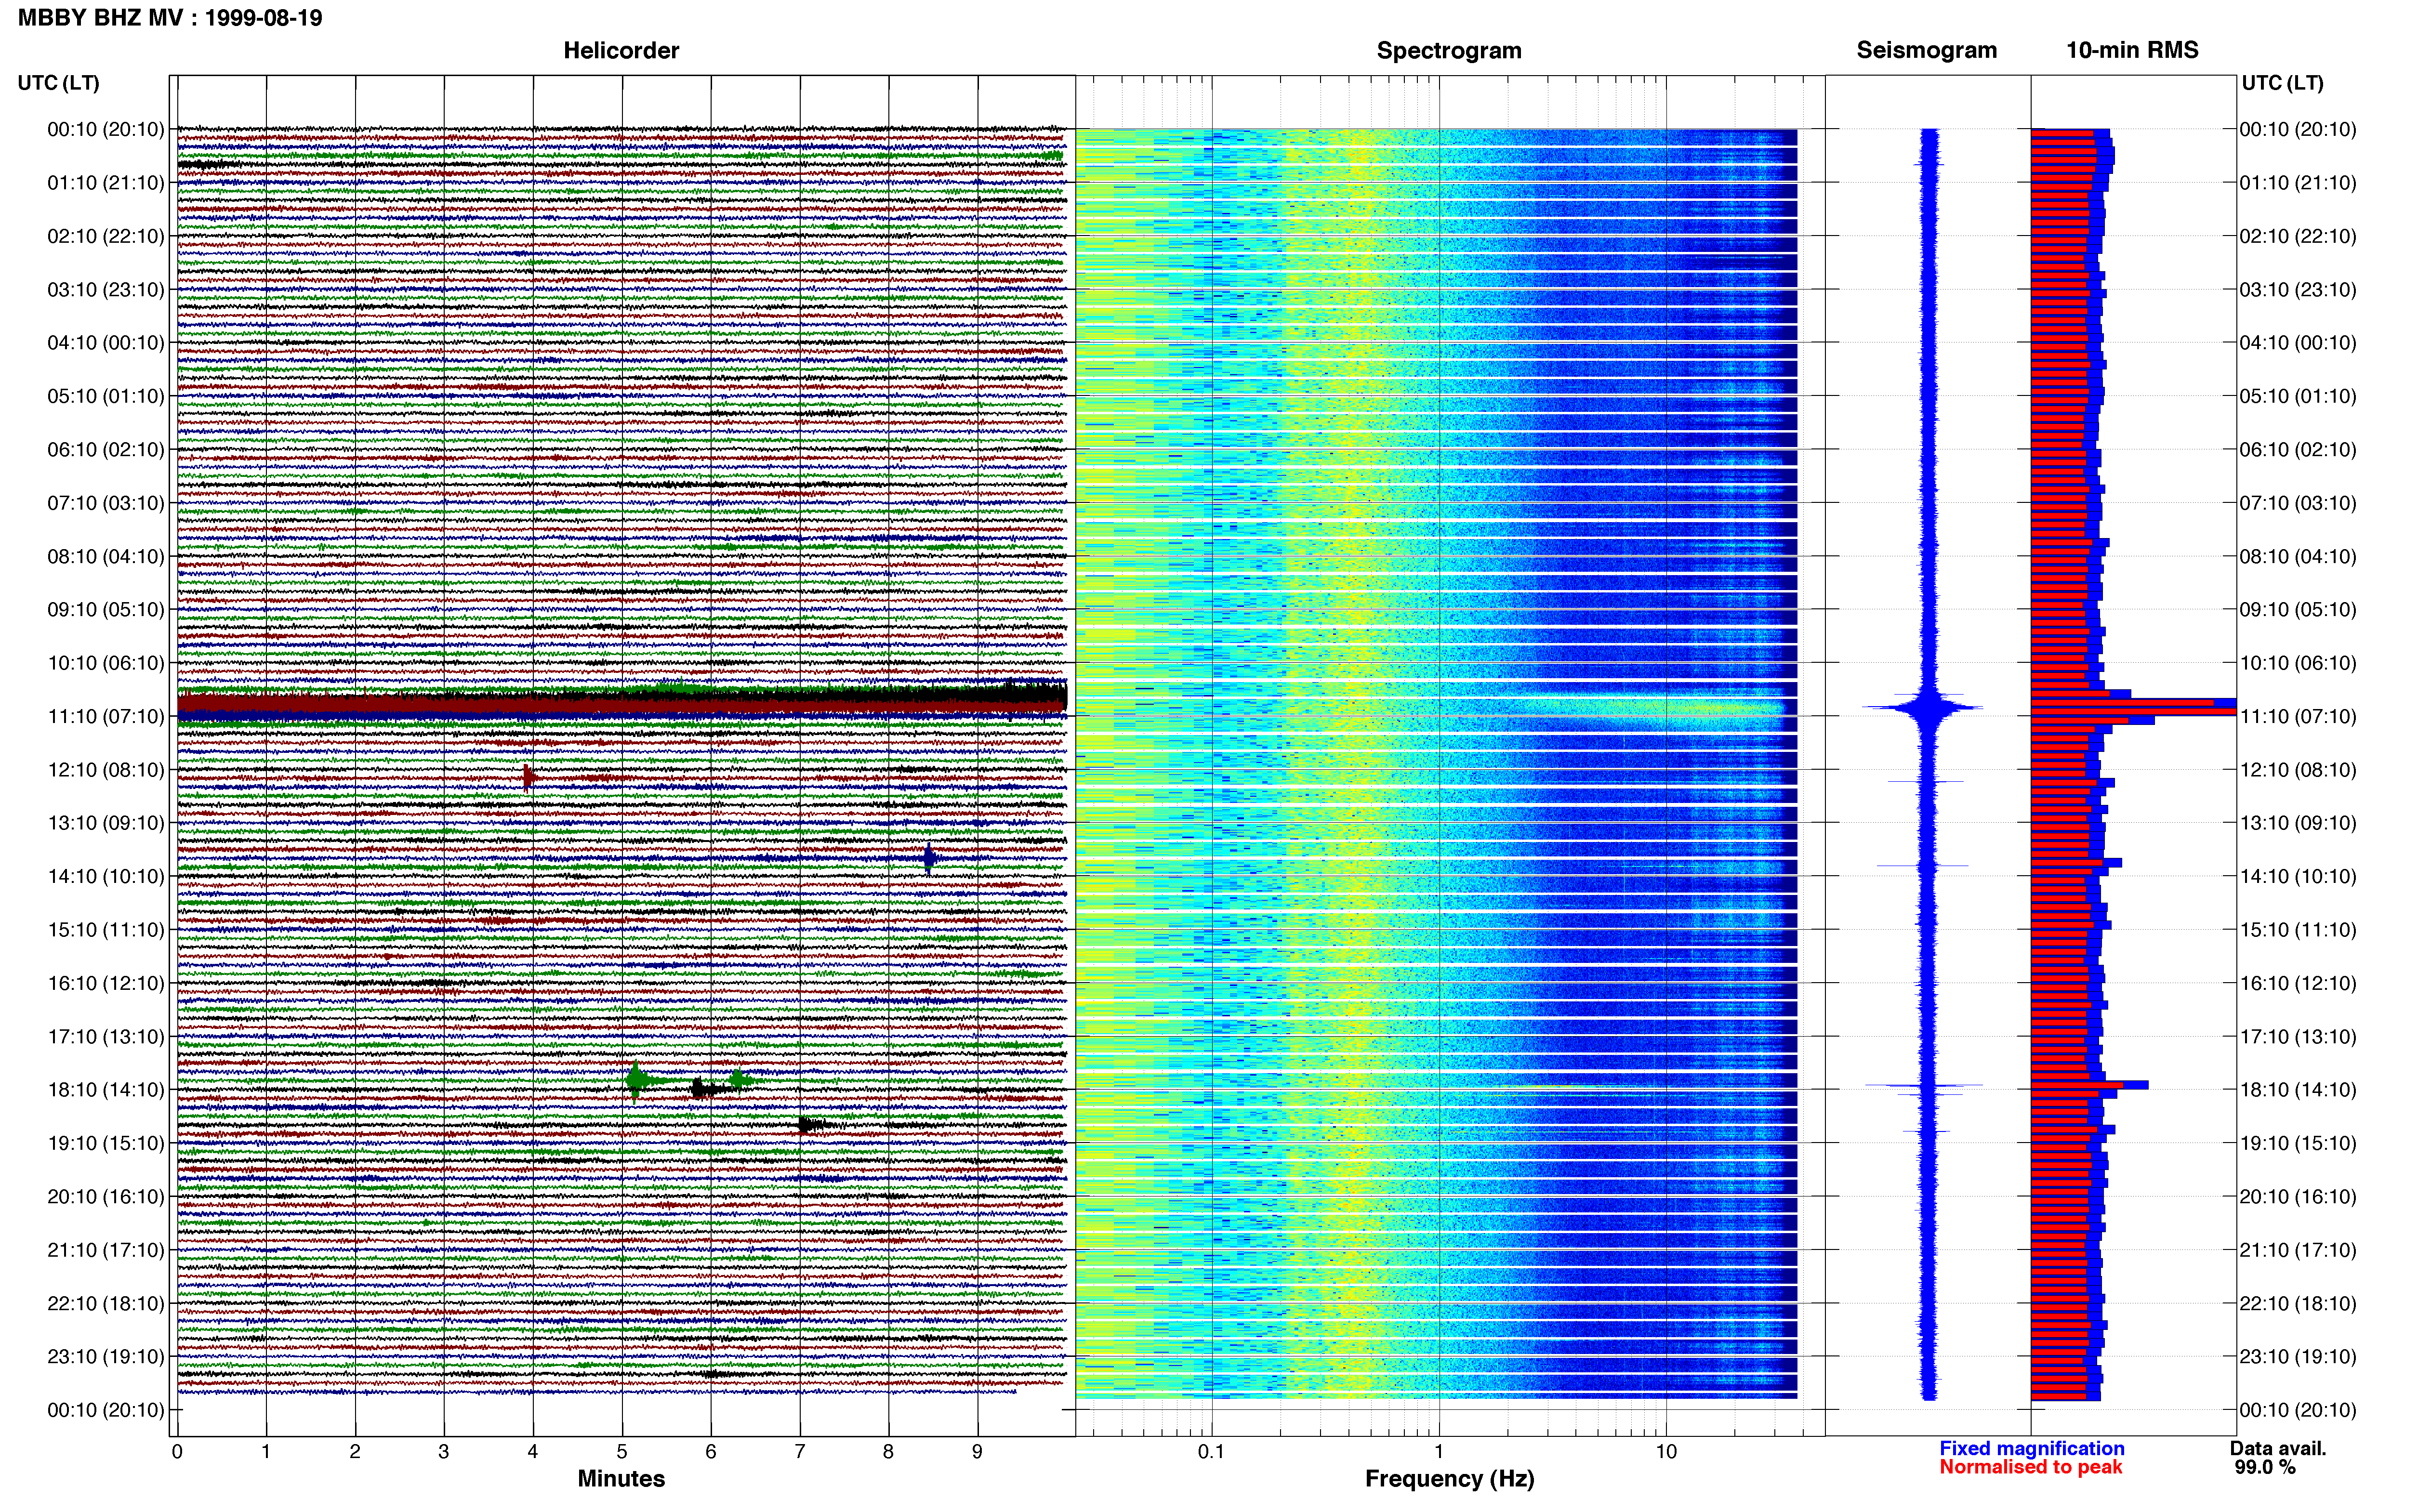Click the 'Fixed magnification' legend text
Screen dimensions: 2418x1512
point(2031,1448)
